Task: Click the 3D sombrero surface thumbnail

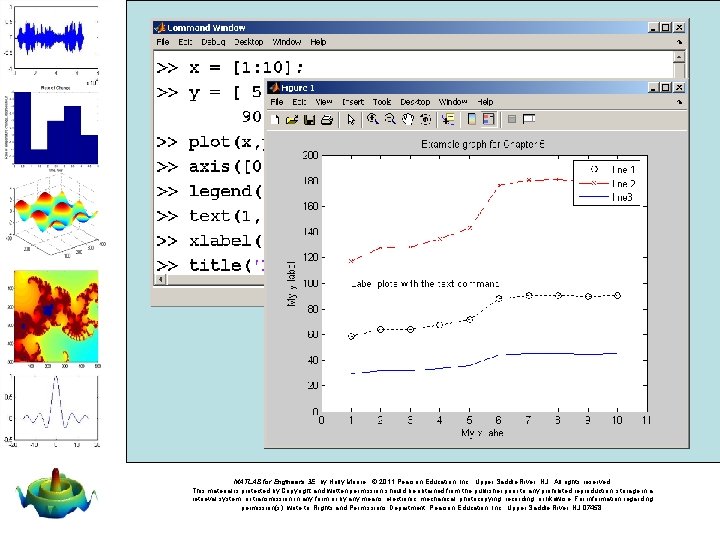Action: pos(56,494)
